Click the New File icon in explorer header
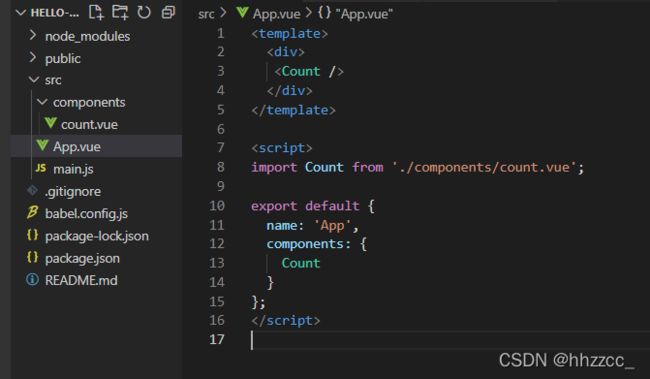This screenshot has width=650, height=379. [x=96, y=12]
